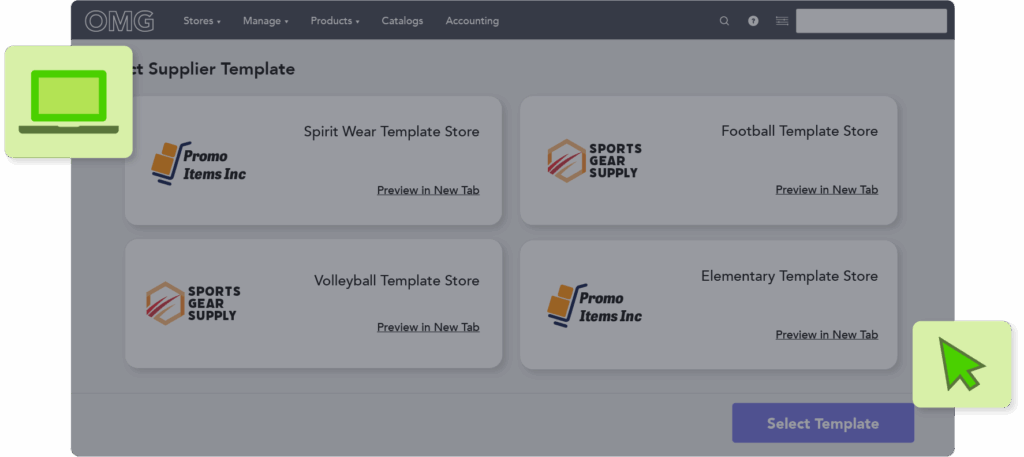Click the help question mark icon
The height and width of the screenshot is (457, 1024).
pos(753,21)
